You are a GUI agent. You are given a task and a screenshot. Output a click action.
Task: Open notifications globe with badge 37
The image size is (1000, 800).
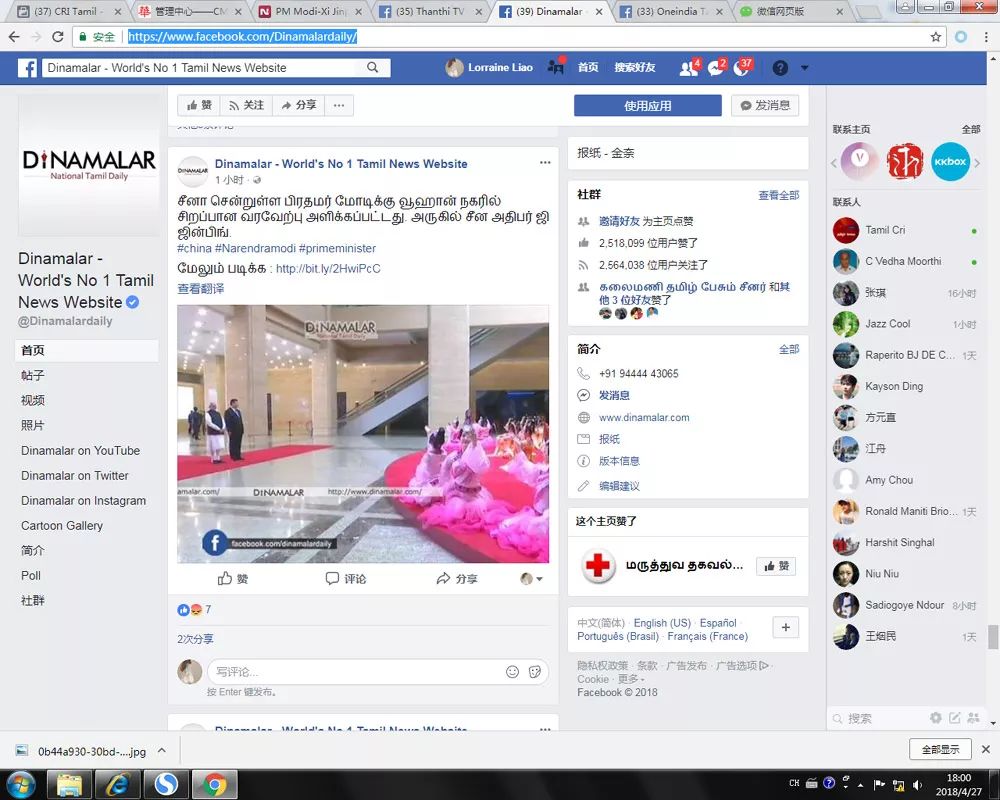tap(742, 68)
